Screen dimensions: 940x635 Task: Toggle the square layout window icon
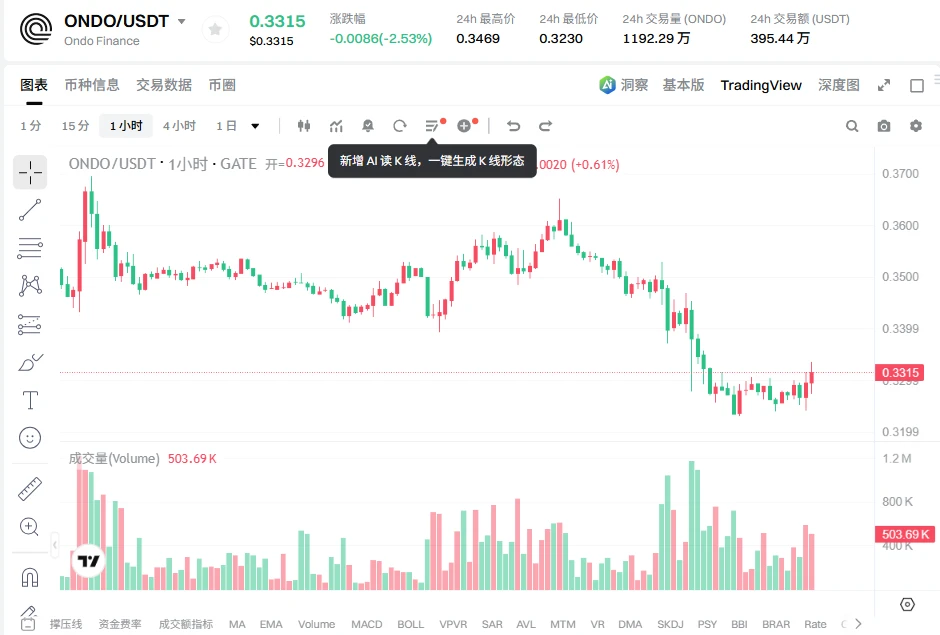click(917, 86)
